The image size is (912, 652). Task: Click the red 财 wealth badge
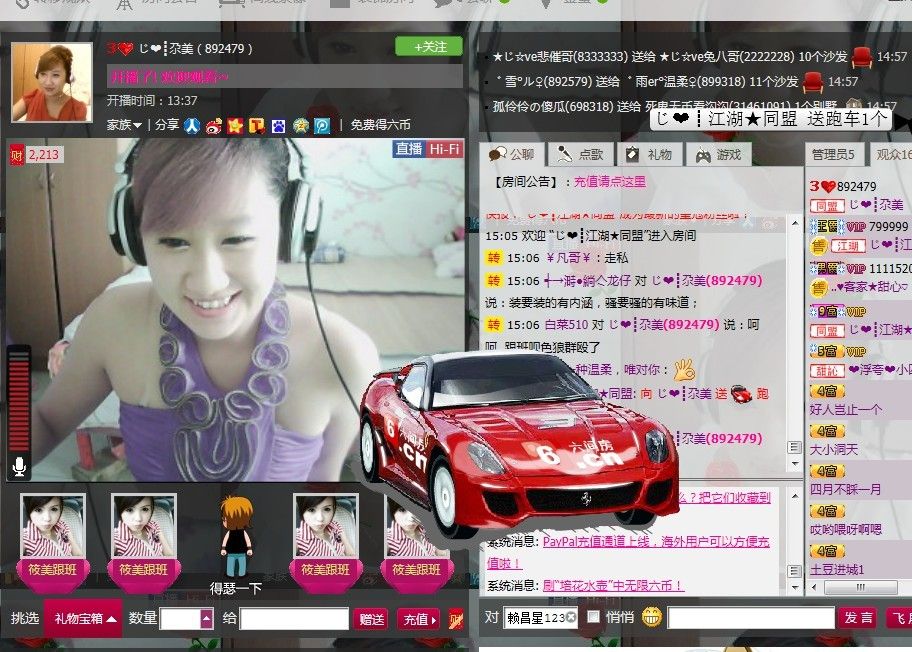[x=17, y=155]
